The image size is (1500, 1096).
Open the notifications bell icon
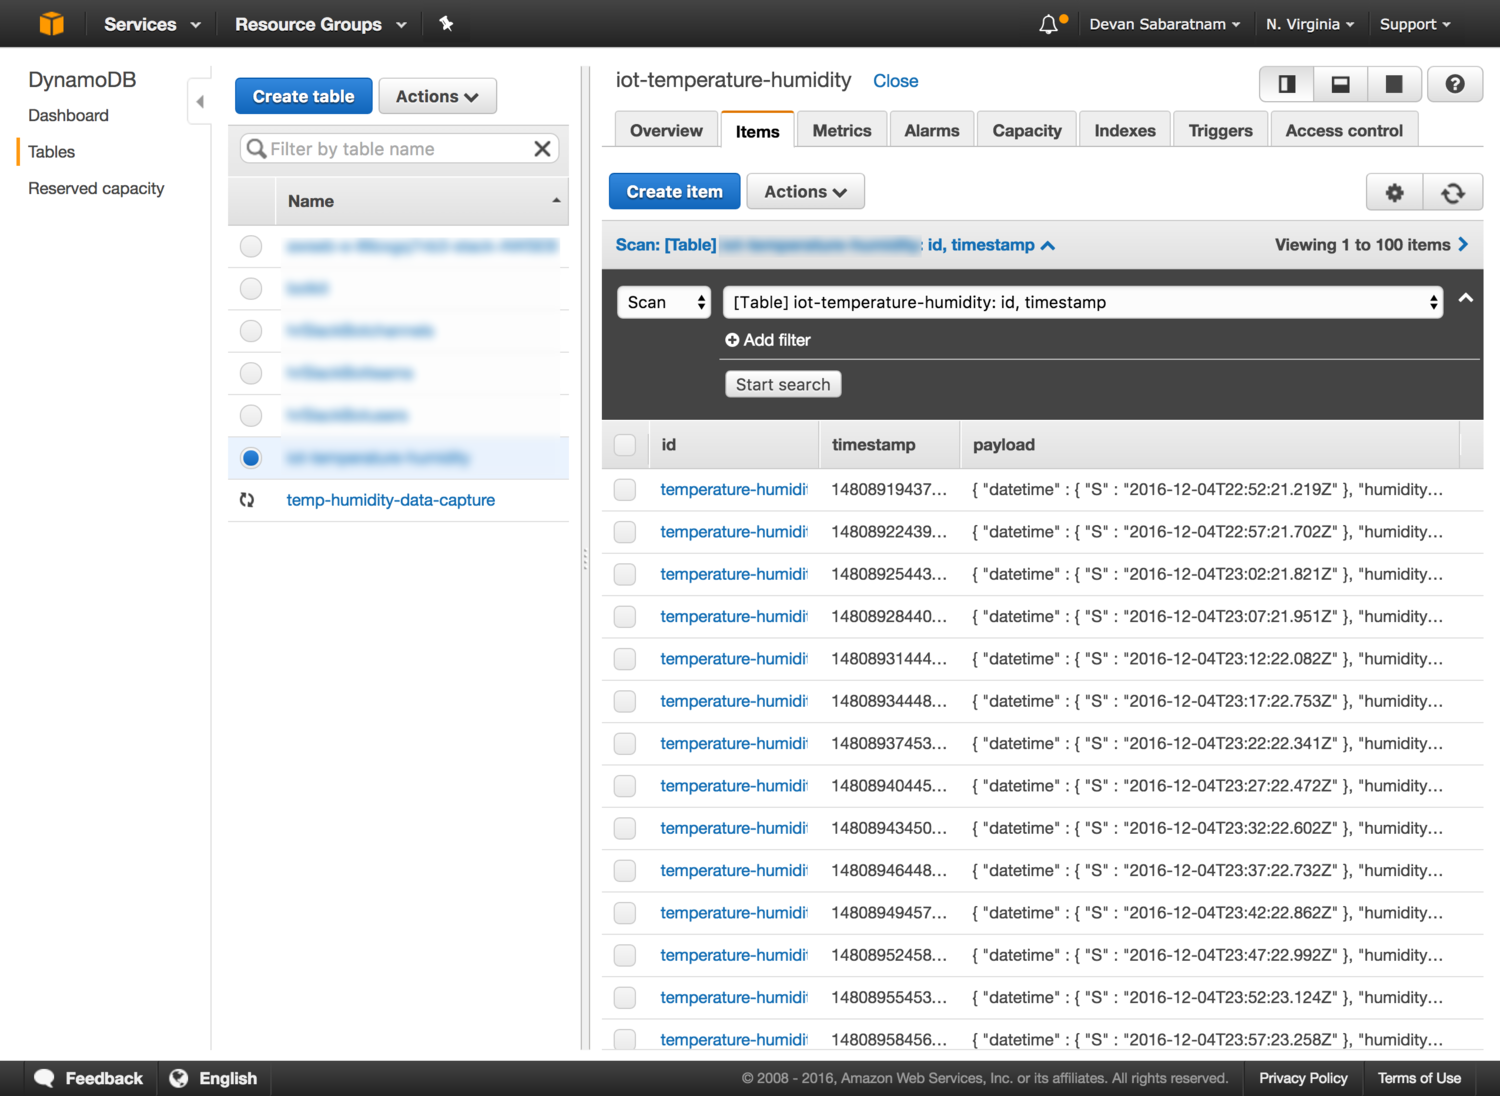coord(1048,24)
